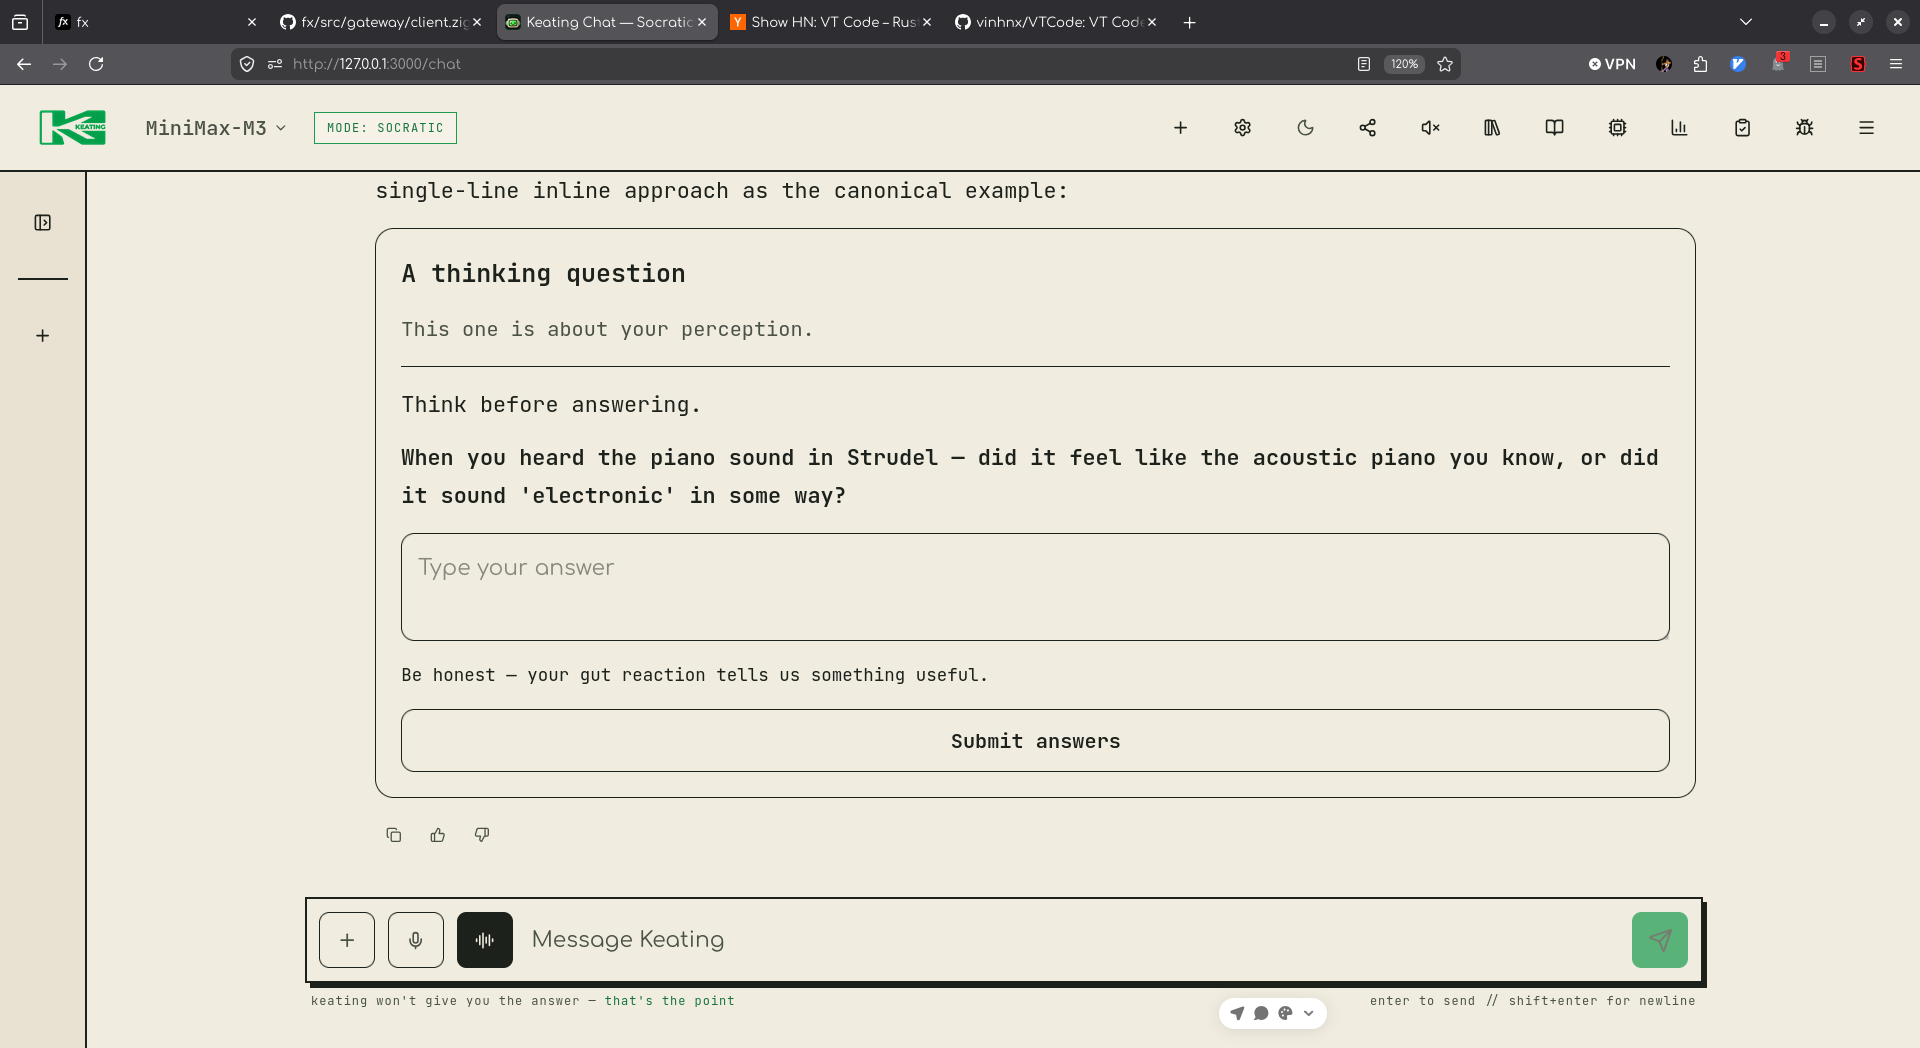The width and height of the screenshot is (1920, 1048).
Task: Click the blue checkmark extension icon
Action: [x=1738, y=64]
